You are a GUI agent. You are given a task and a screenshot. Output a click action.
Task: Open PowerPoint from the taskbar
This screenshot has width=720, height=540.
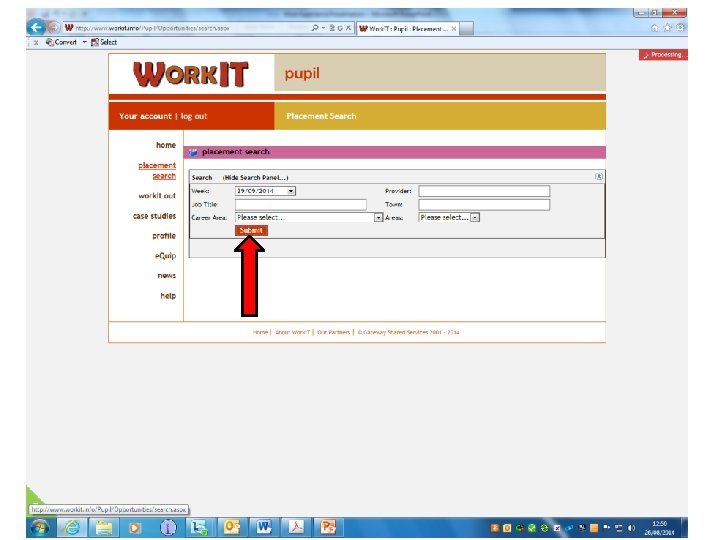coord(328,527)
